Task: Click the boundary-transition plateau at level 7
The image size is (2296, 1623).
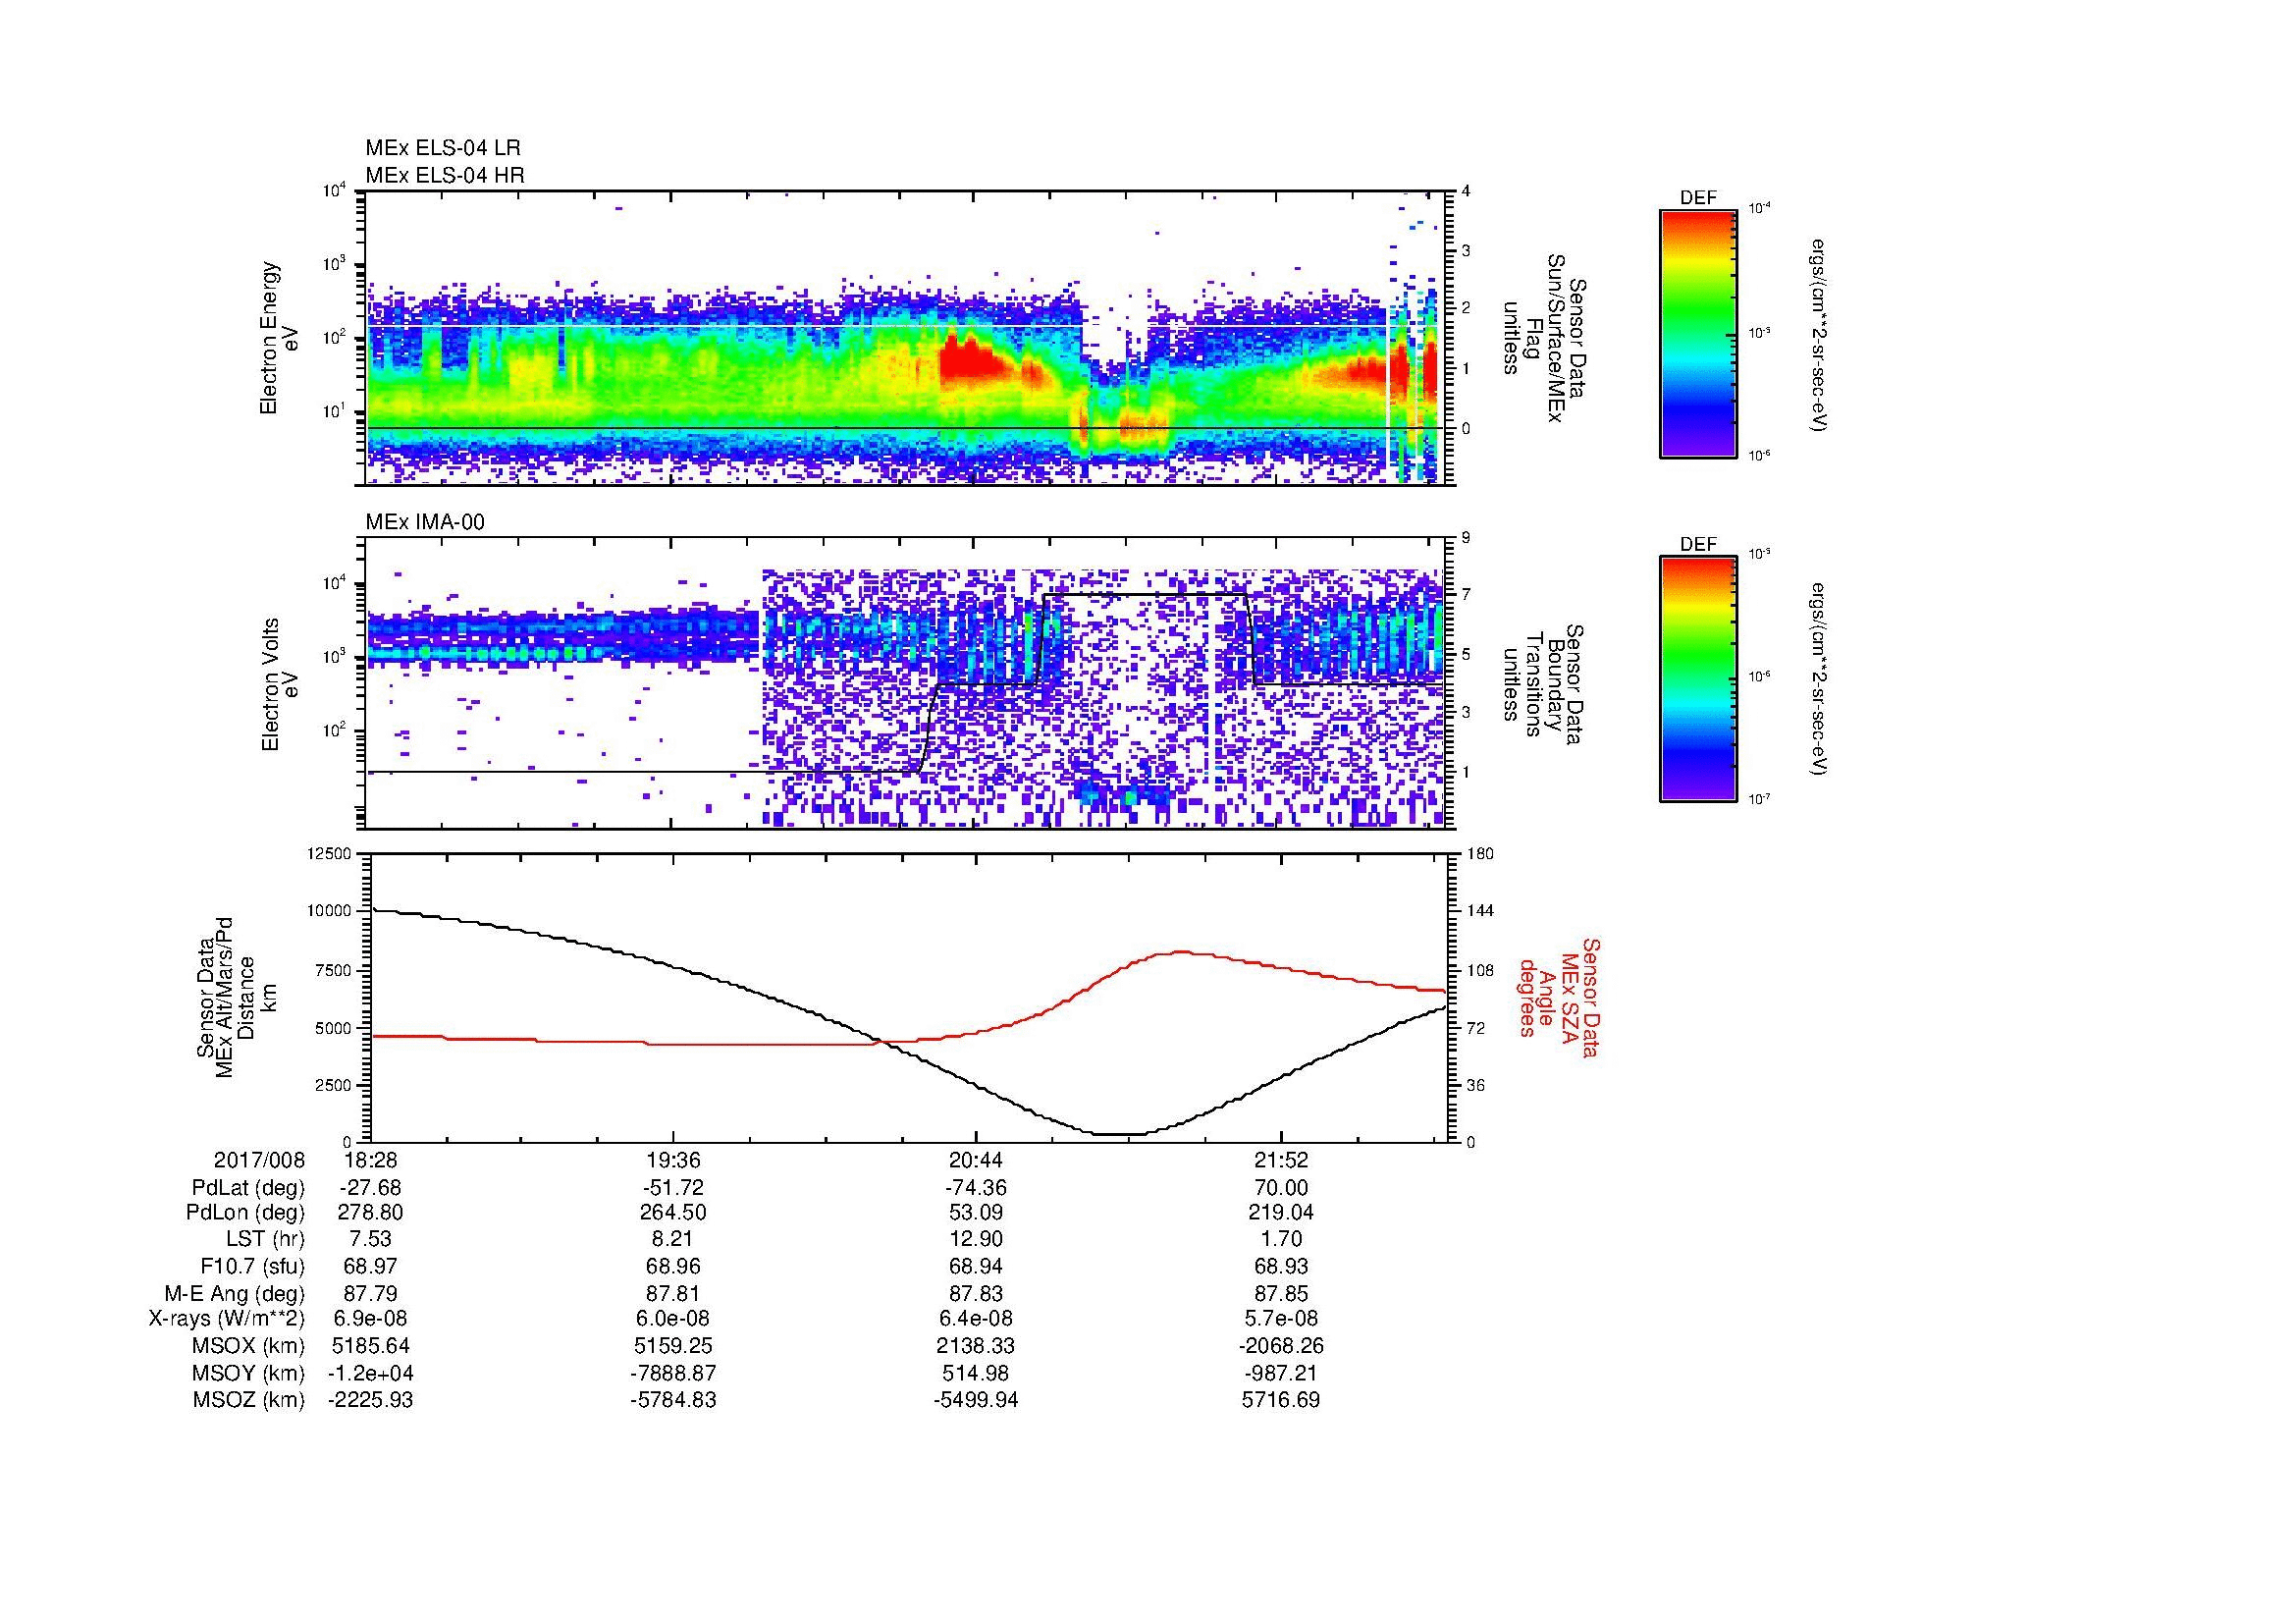Action: 1145,595
